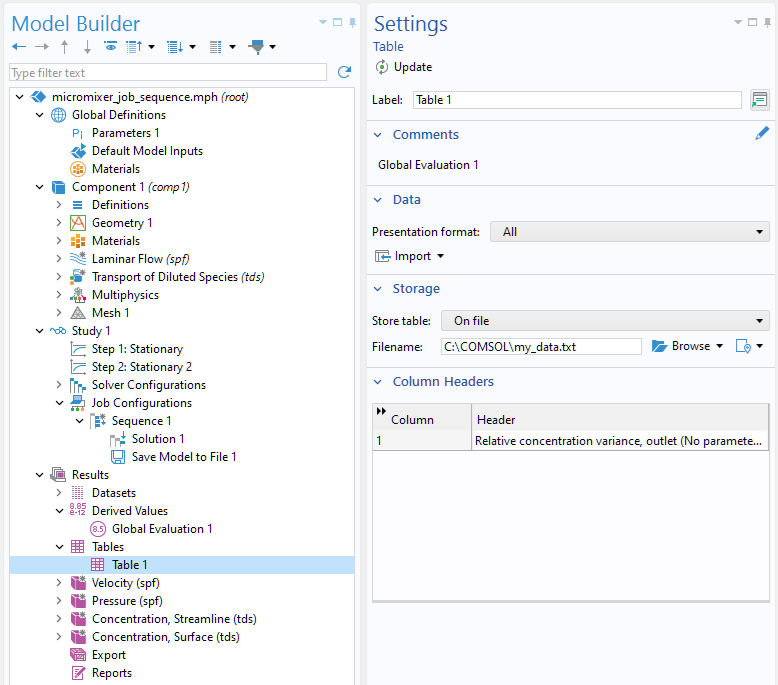Click the Update button

tap(403, 67)
